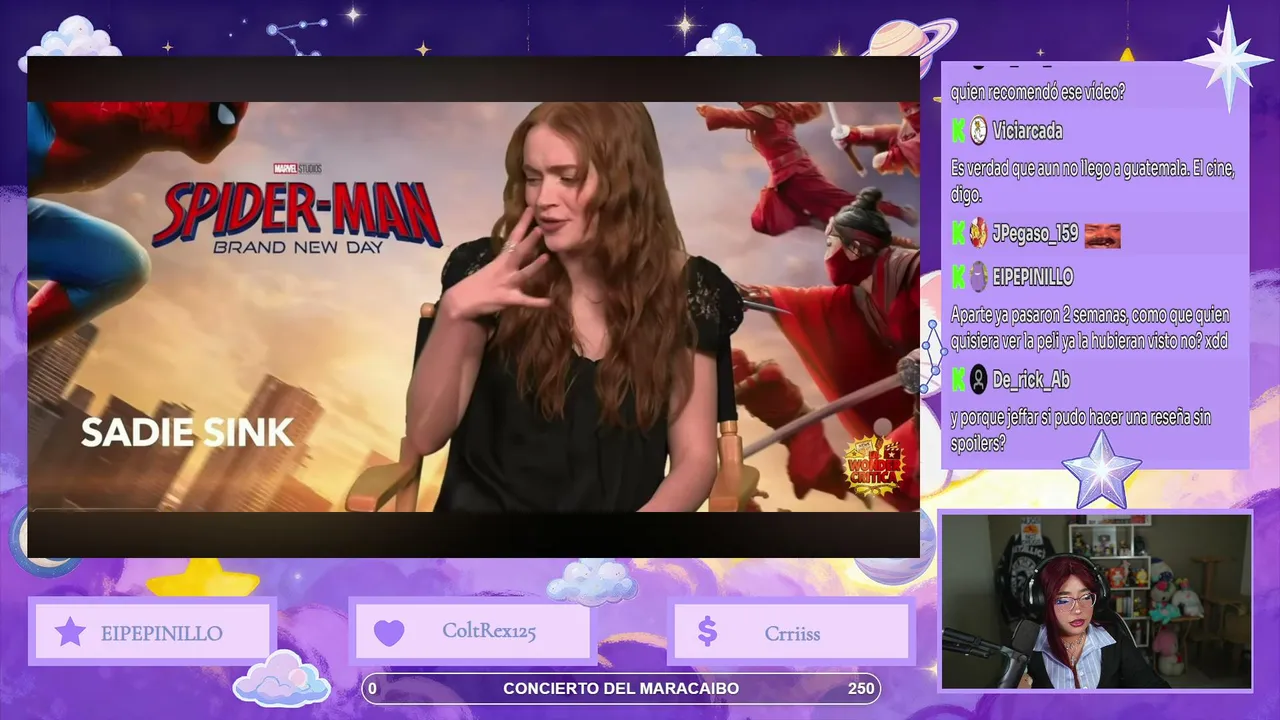The image size is (1280, 720).
Task: Click the heart icon beside ColtRex125
Action: [x=389, y=632]
